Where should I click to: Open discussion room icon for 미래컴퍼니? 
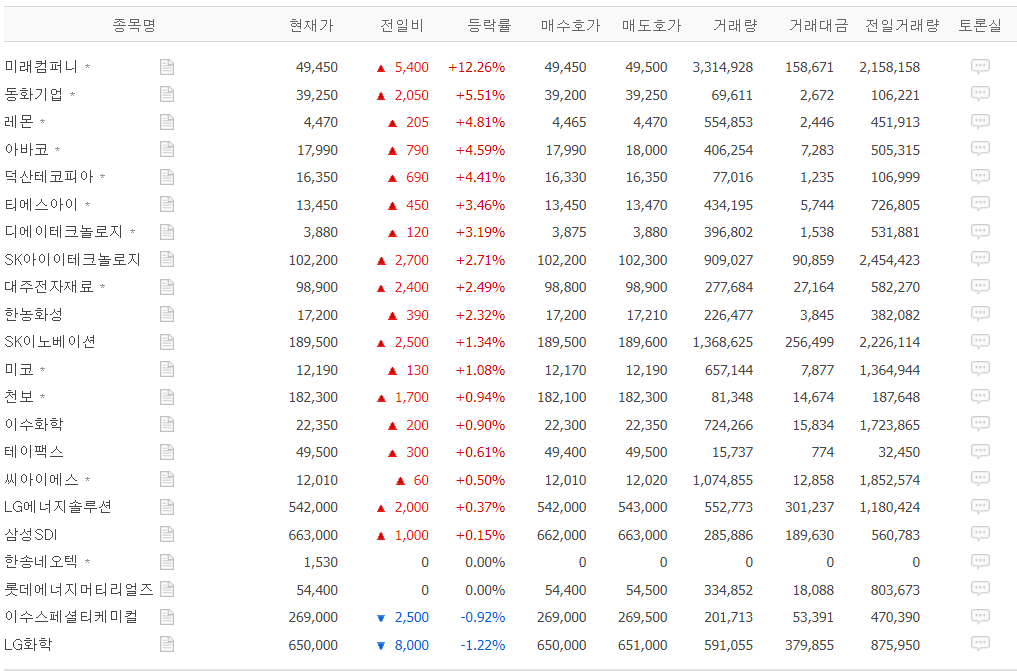980,66
